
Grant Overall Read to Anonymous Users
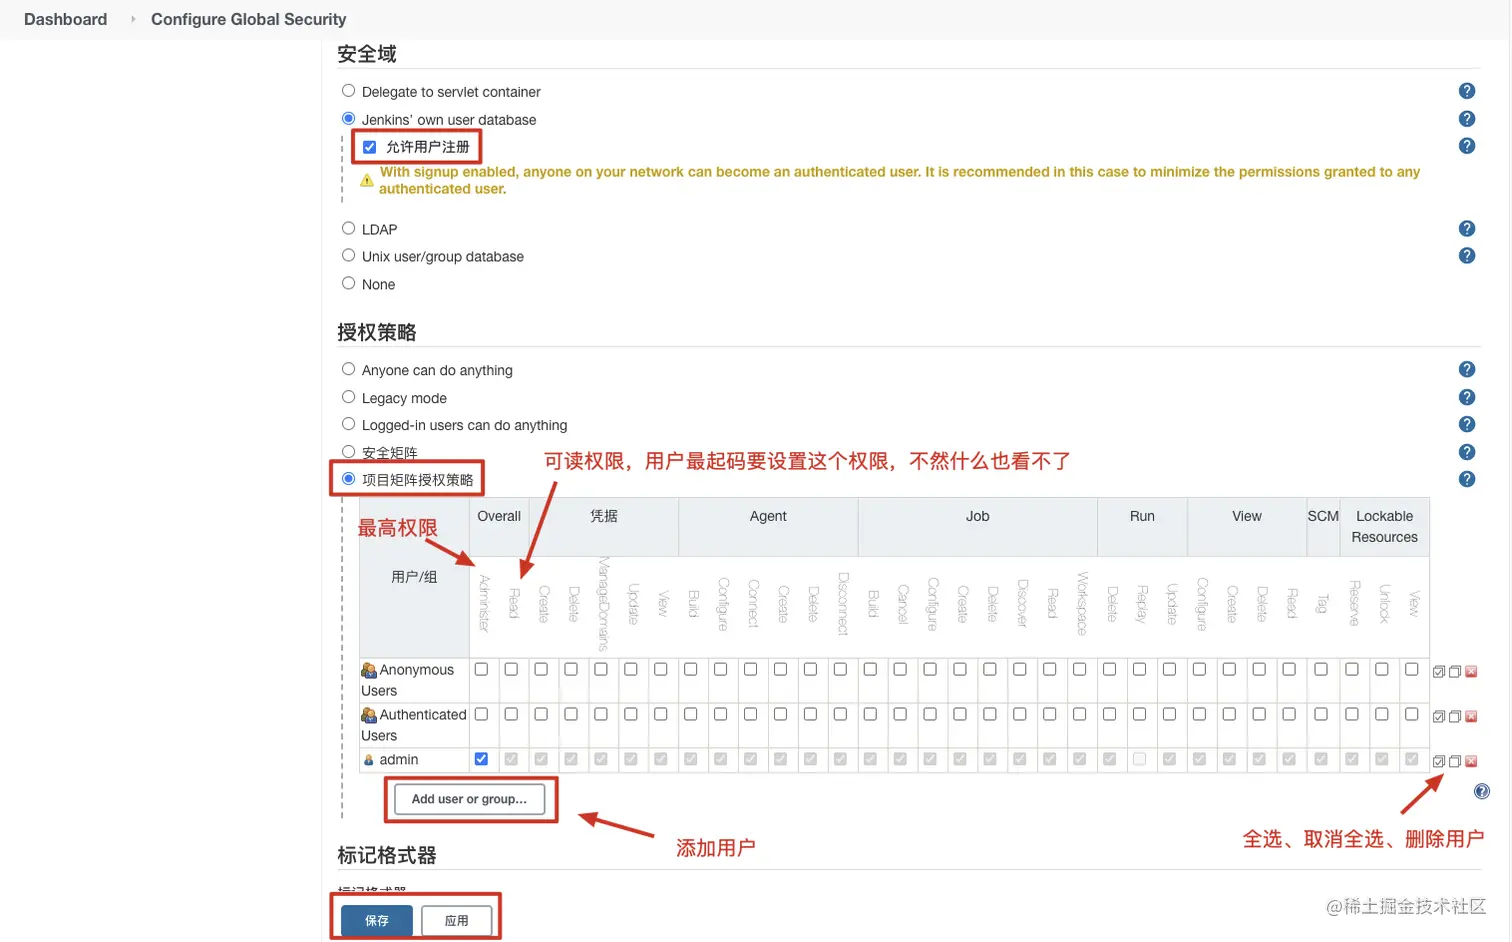(511, 669)
